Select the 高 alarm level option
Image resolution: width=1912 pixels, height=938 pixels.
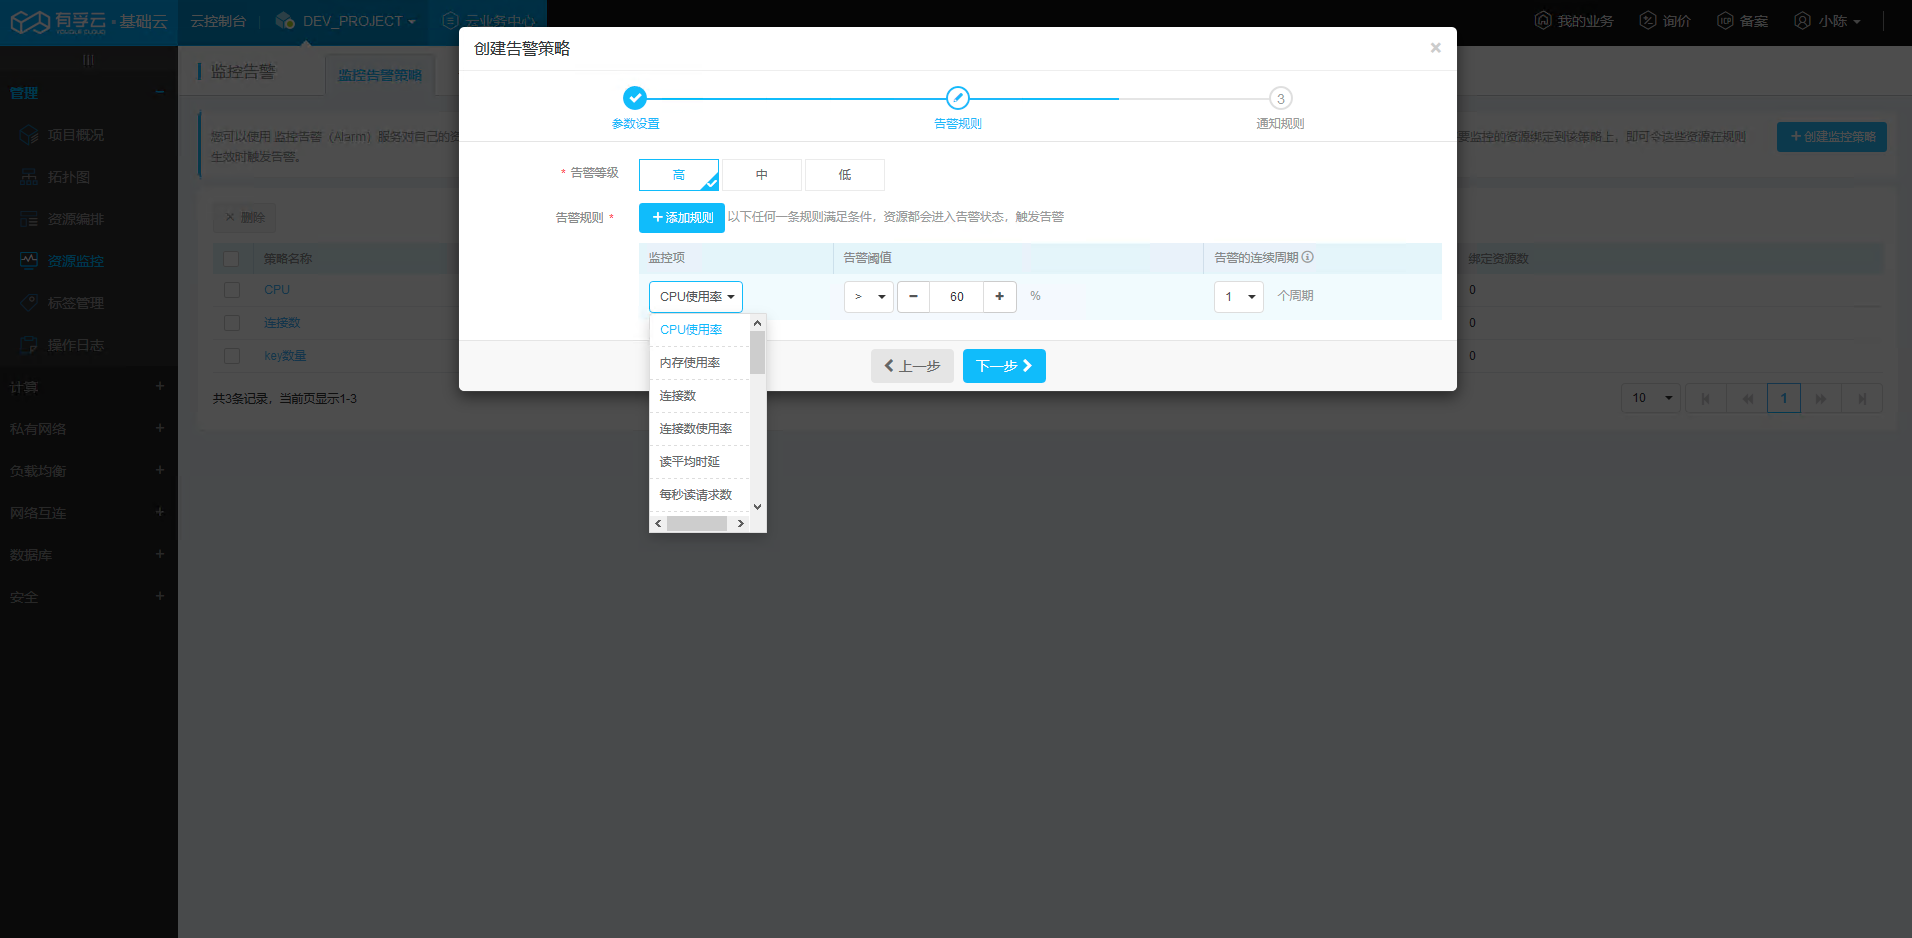tap(678, 175)
